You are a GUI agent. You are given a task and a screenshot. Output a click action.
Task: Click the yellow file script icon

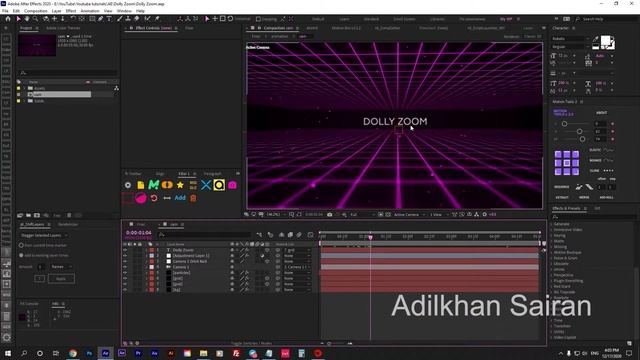click(141, 185)
